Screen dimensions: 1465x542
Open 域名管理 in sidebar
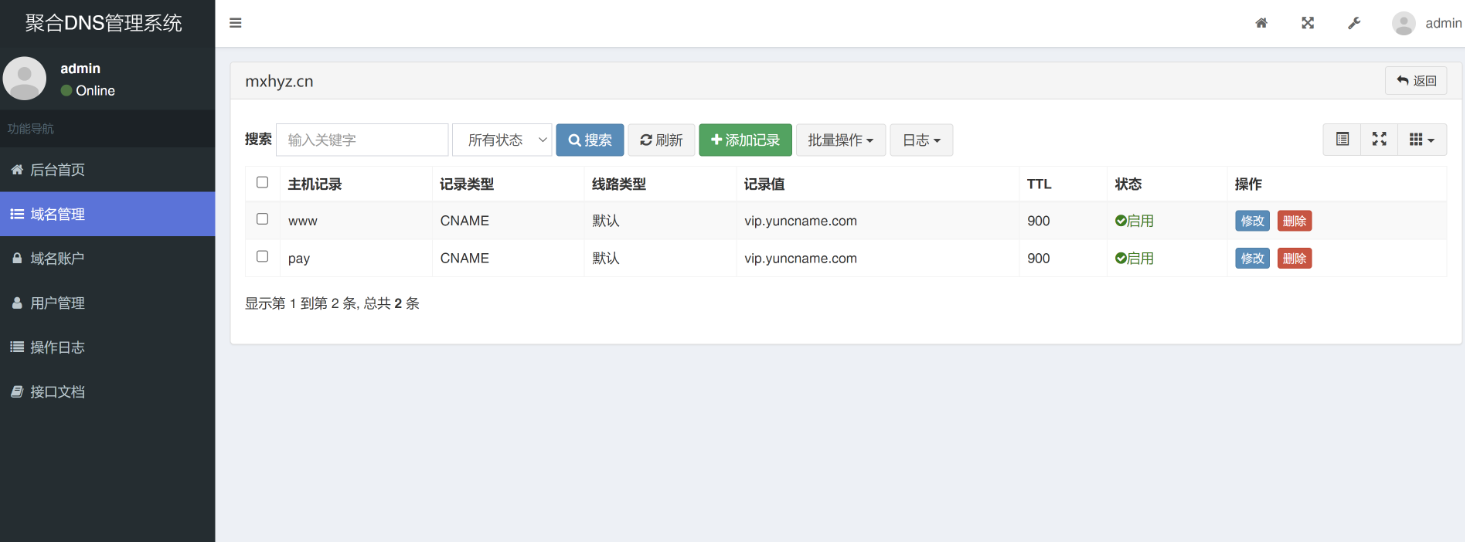(107, 214)
